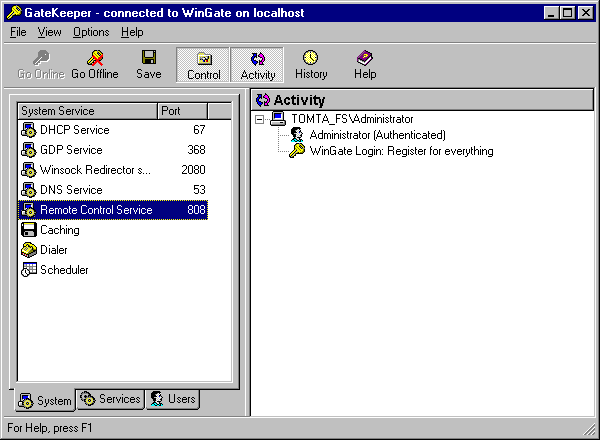Click the Caching disk icon
The width and height of the screenshot is (600, 440).
coord(29,230)
